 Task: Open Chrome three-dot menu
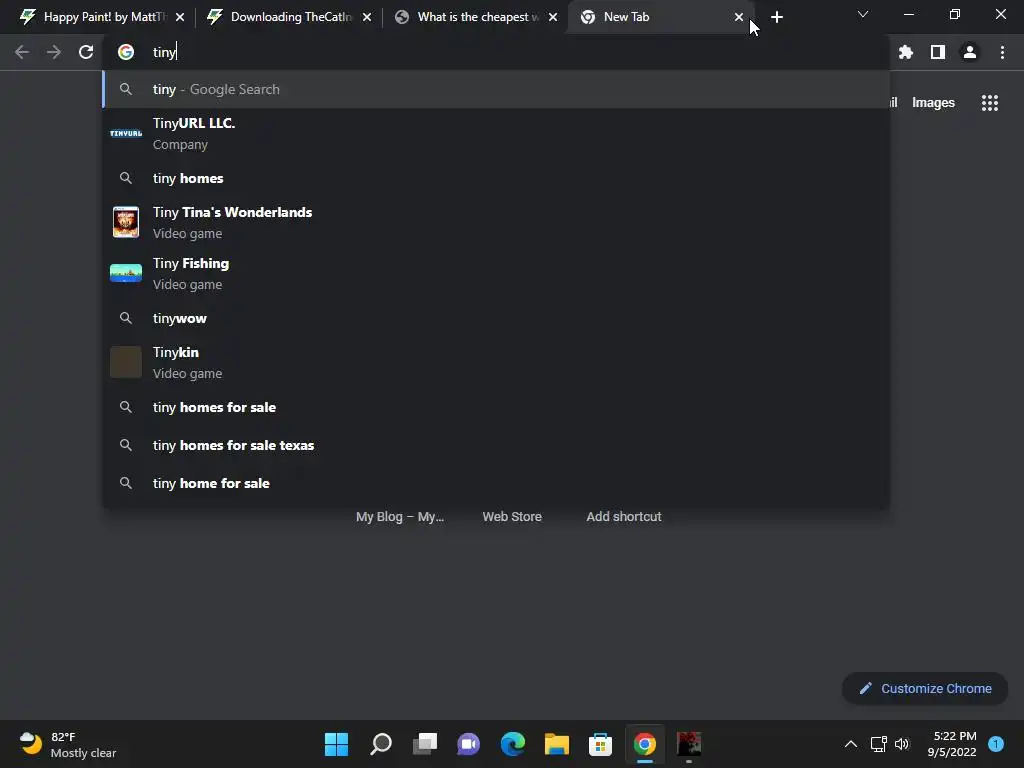[x=1002, y=52]
